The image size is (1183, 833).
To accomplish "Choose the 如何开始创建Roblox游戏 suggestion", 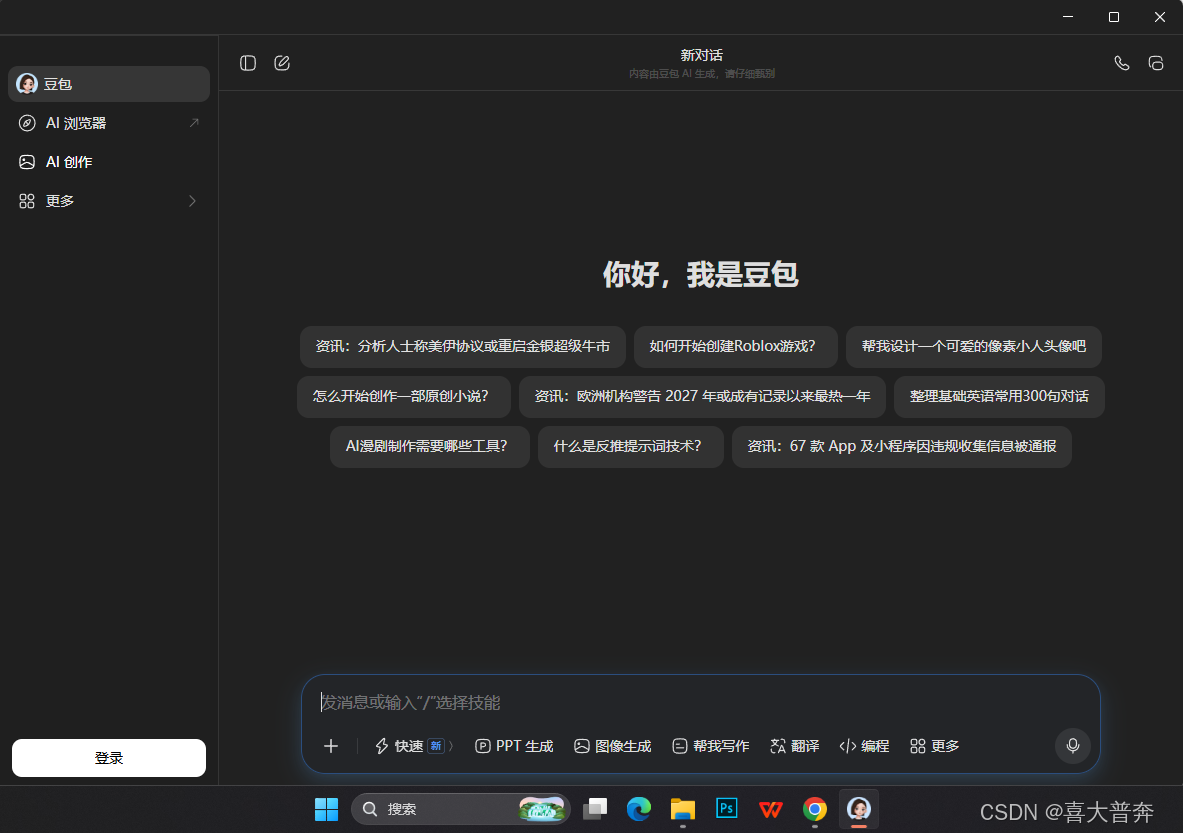I will (736, 346).
